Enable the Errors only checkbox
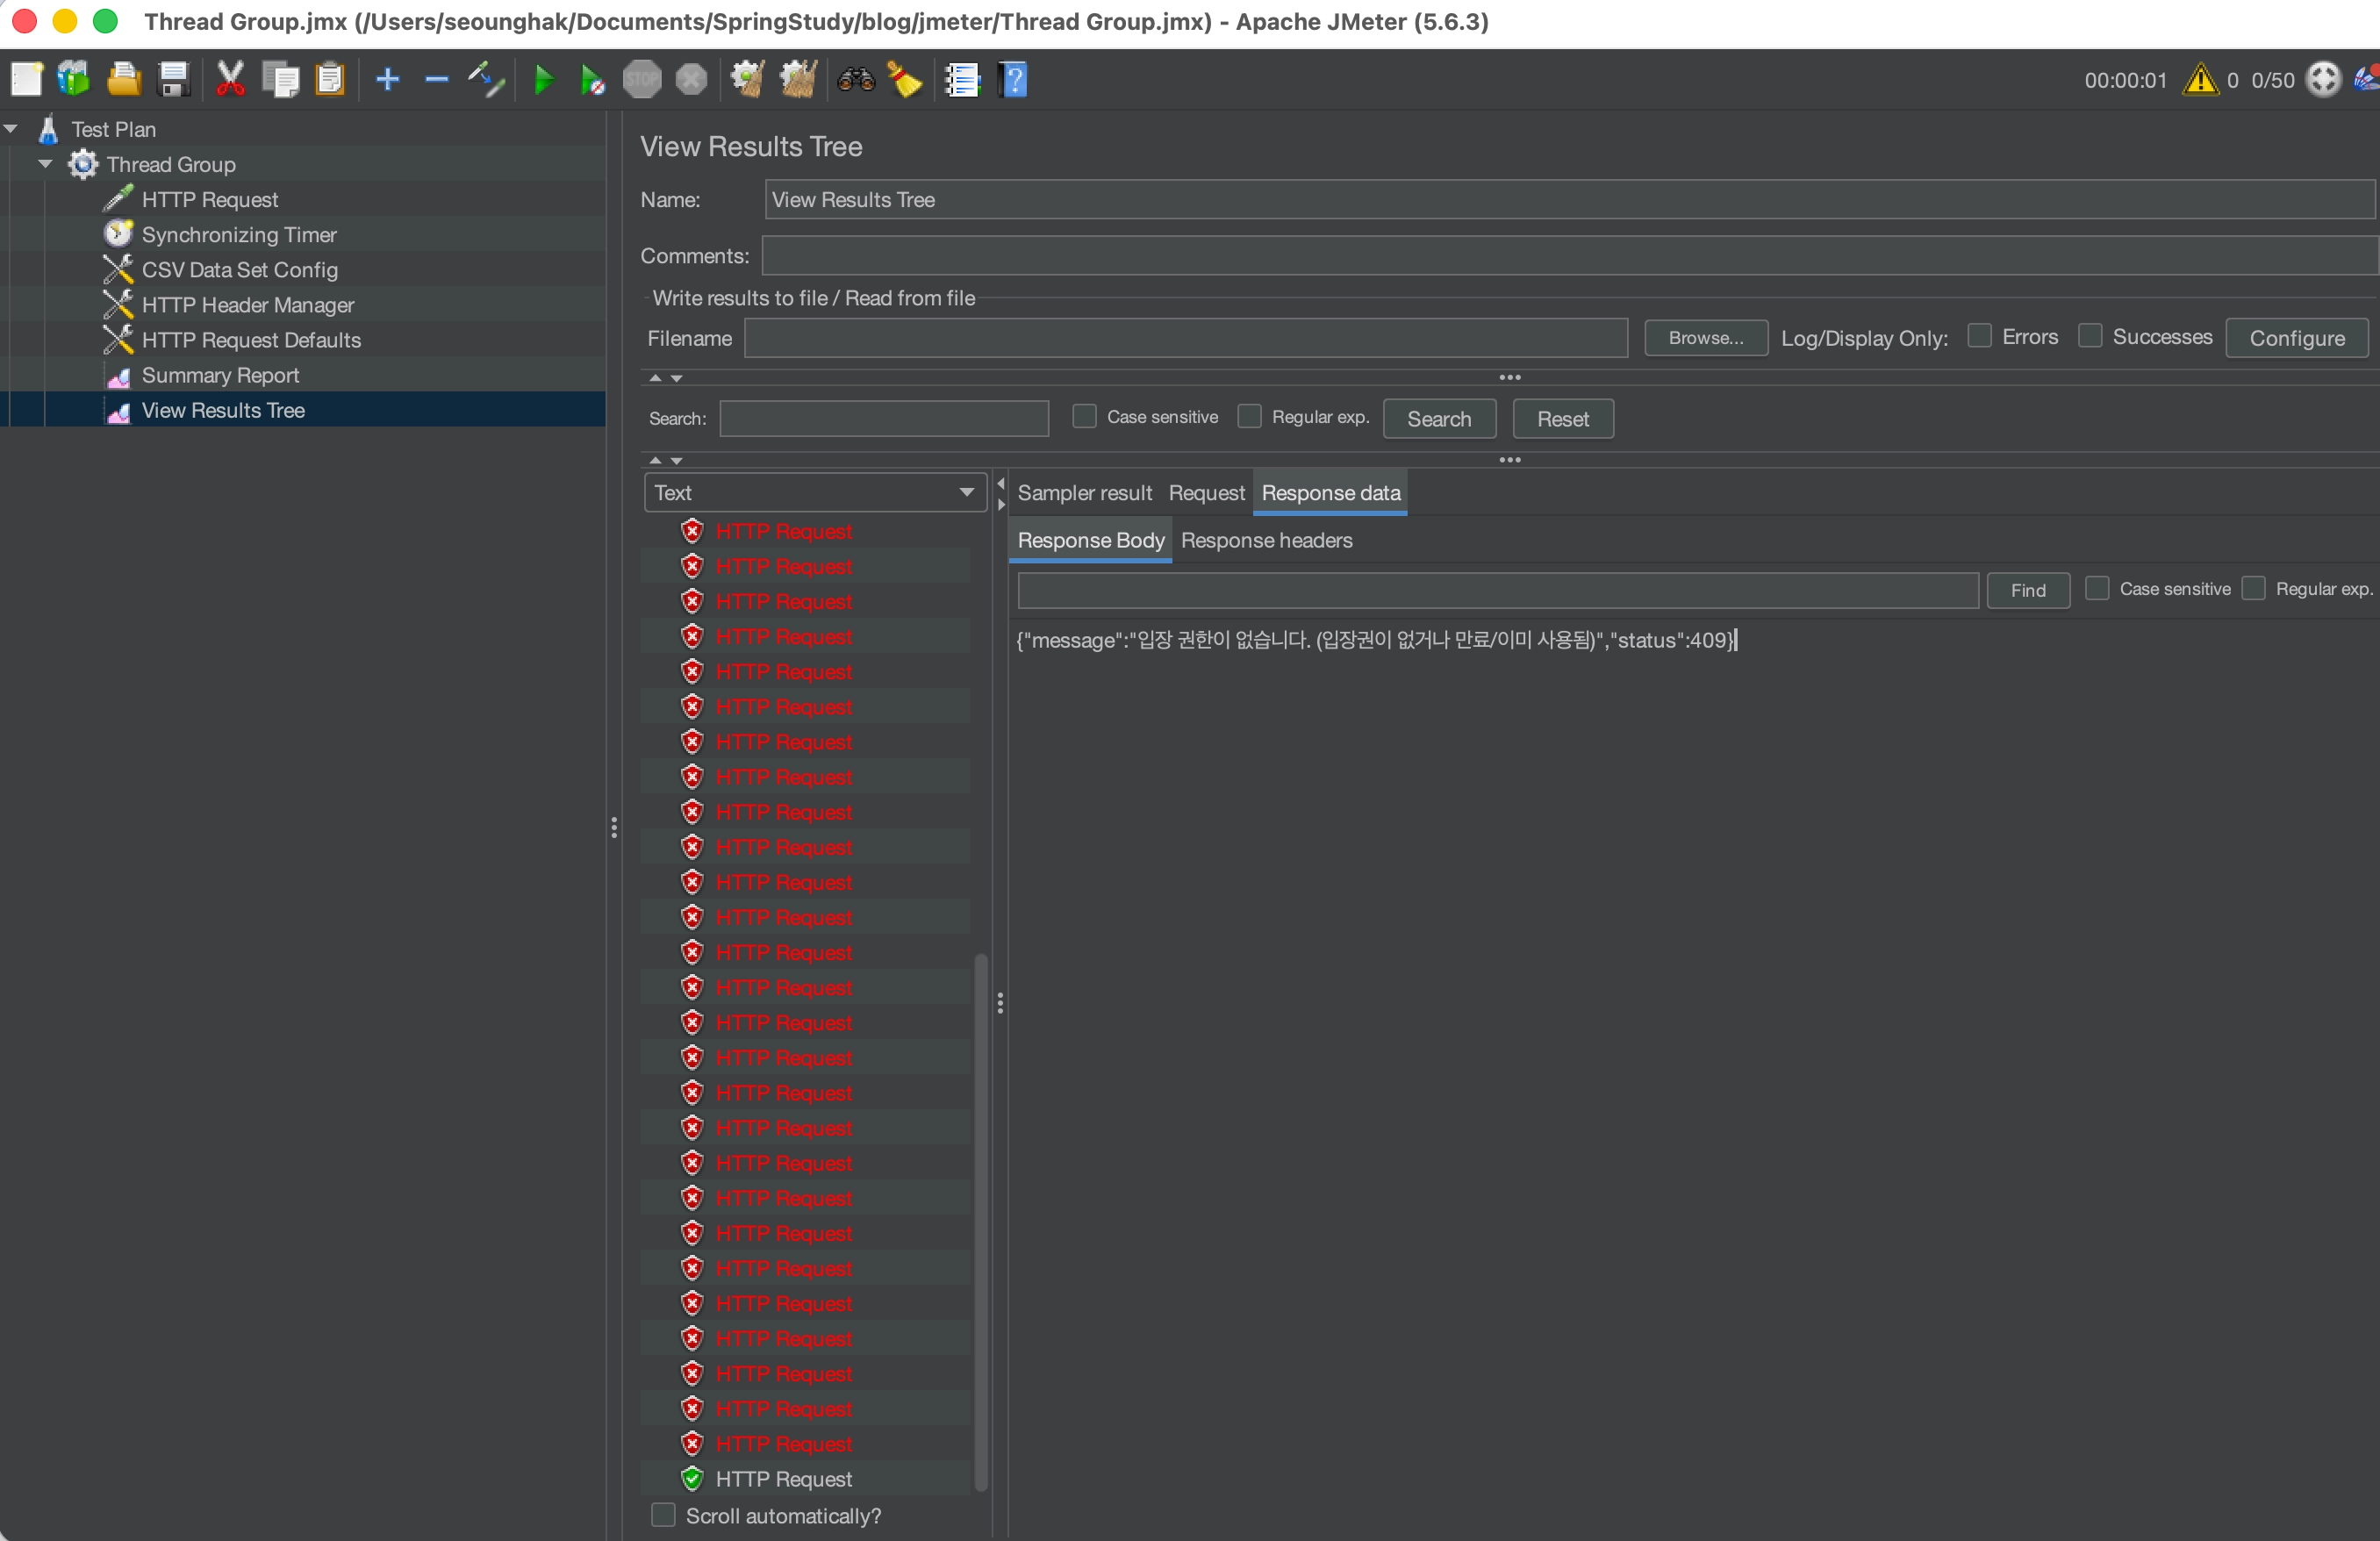The width and height of the screenshot is (2380, 1541). (x=1979, y=336)
